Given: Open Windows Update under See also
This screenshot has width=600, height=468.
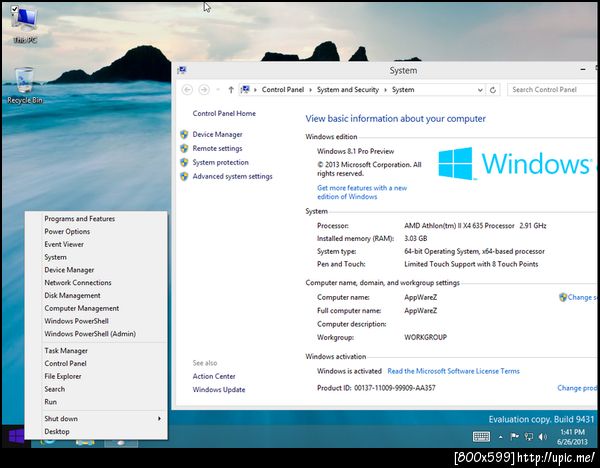Looking at the screenshot, I should pos(218,390).
